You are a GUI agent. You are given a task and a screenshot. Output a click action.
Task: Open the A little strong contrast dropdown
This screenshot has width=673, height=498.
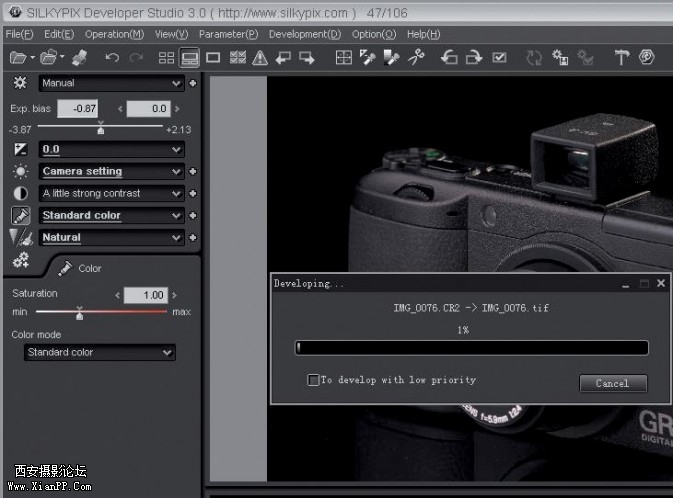112,194
